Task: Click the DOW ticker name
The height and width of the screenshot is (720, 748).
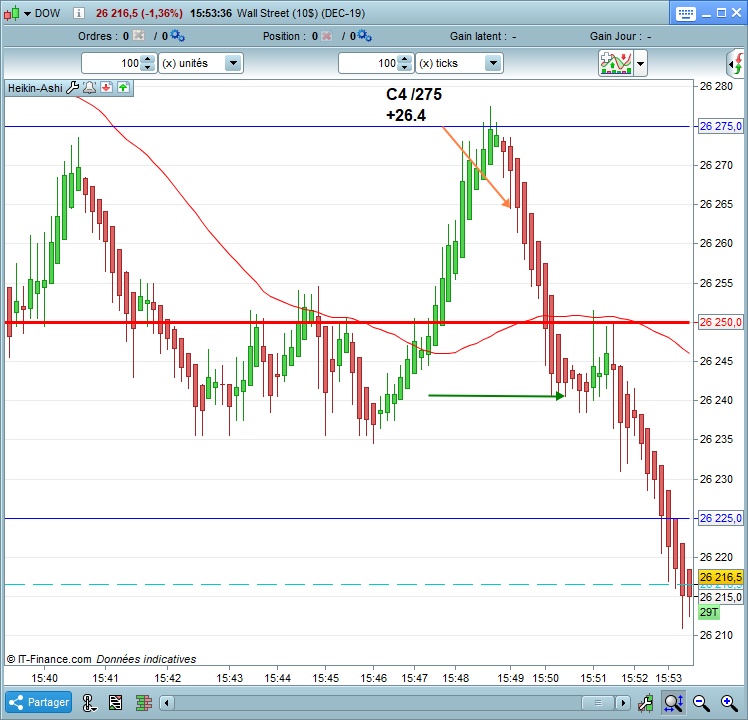Action: coord(48,13)
